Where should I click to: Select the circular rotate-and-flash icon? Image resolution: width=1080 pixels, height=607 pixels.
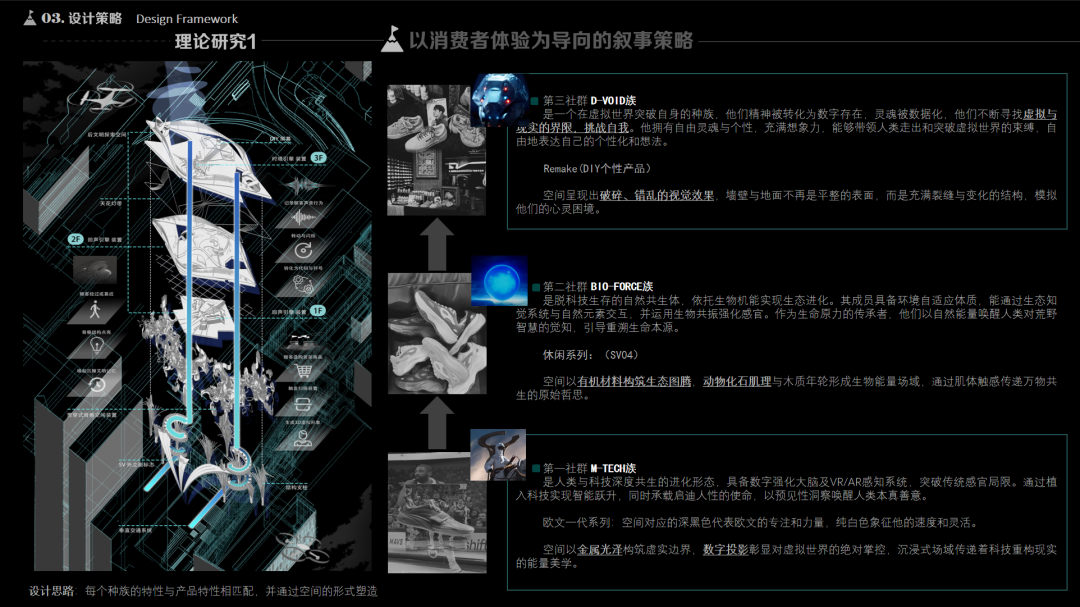(303, 250)
